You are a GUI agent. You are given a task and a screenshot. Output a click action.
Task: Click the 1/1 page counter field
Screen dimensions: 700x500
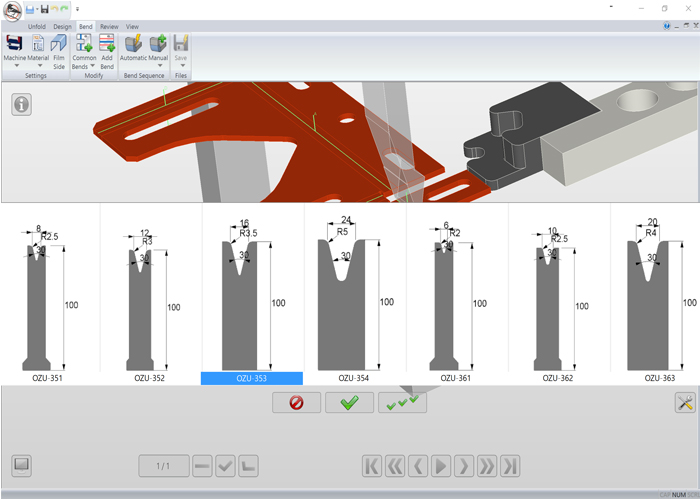(x=162, y=465)
